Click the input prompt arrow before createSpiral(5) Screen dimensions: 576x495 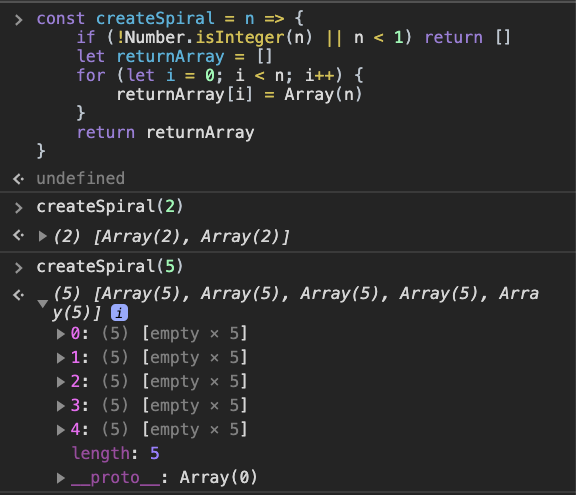point(19,267)
